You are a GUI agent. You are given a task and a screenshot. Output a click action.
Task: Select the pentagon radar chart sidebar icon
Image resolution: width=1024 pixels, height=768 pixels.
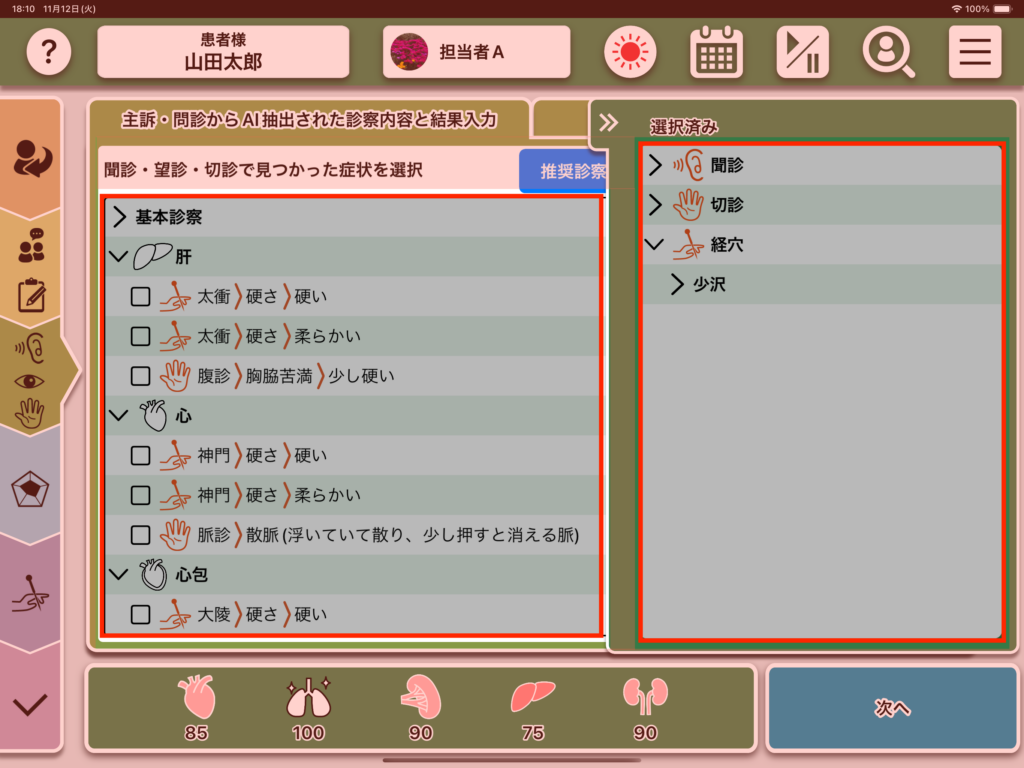[30, 490]
